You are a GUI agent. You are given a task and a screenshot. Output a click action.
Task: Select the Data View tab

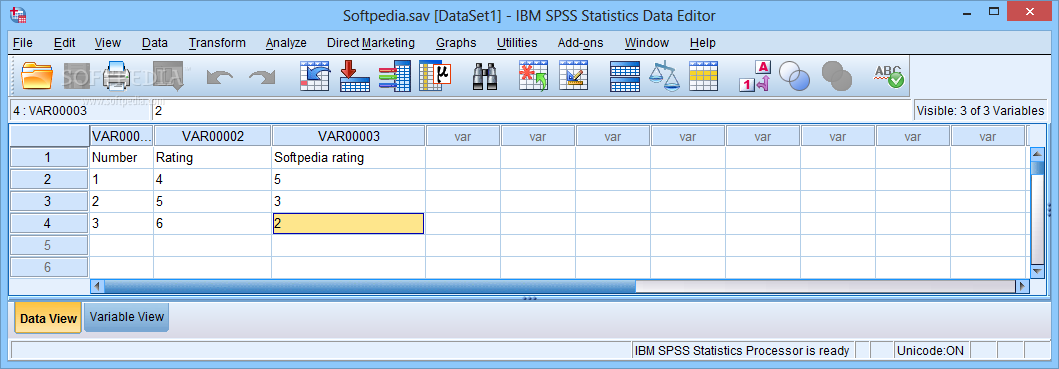pyautogui.click(x=48, y=318)
